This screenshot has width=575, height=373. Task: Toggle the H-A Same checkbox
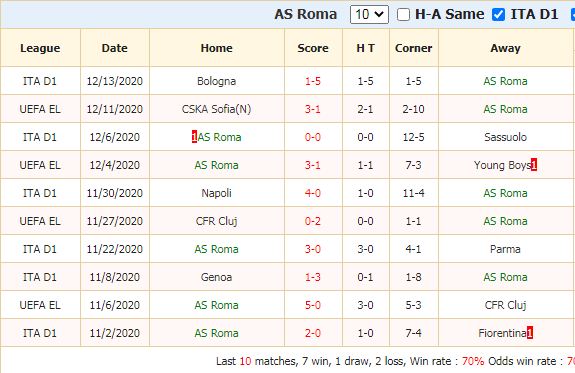(403, 15)
